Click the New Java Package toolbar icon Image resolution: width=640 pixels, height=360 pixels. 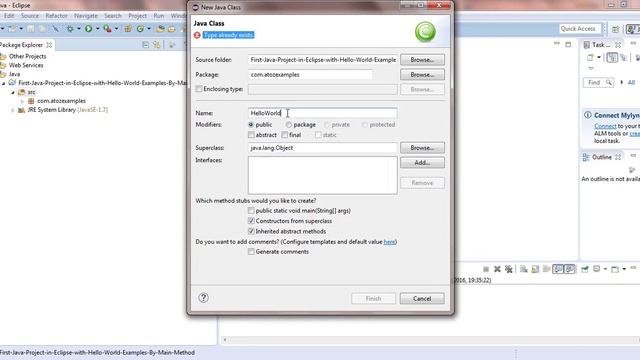[128, 29]
